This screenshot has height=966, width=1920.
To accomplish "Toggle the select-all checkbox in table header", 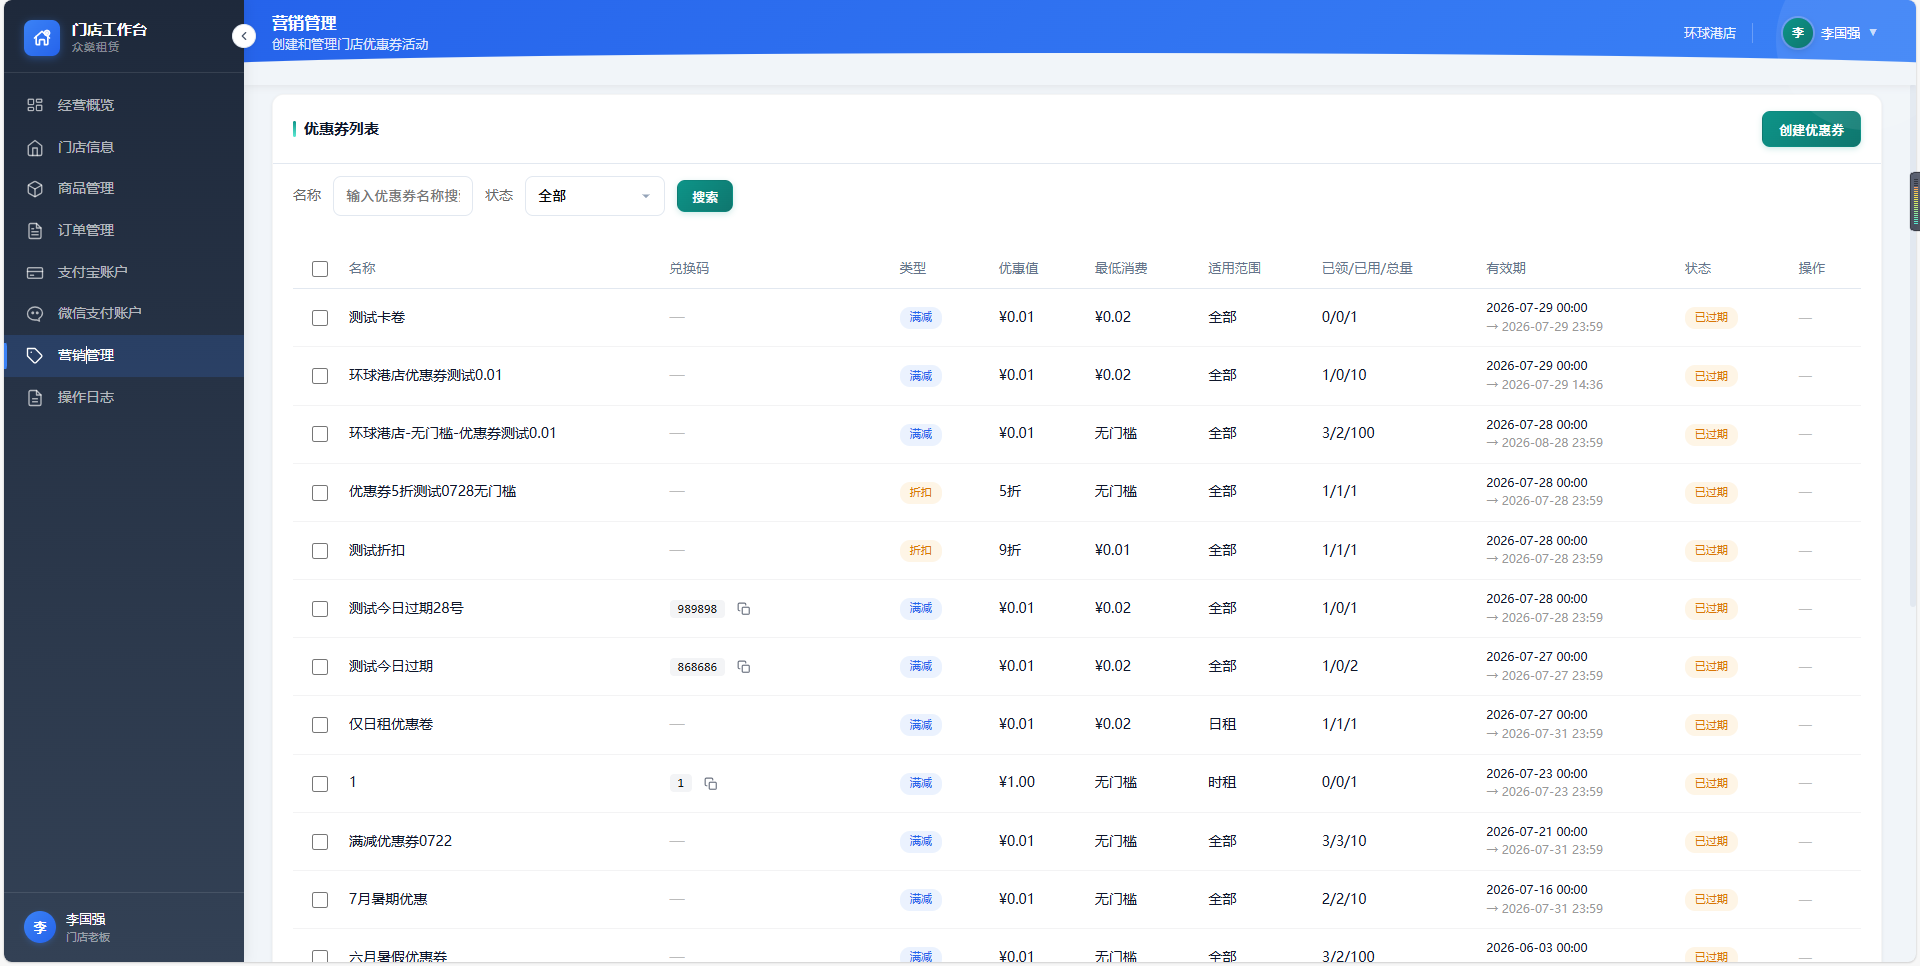I will (x=320, y=269).
